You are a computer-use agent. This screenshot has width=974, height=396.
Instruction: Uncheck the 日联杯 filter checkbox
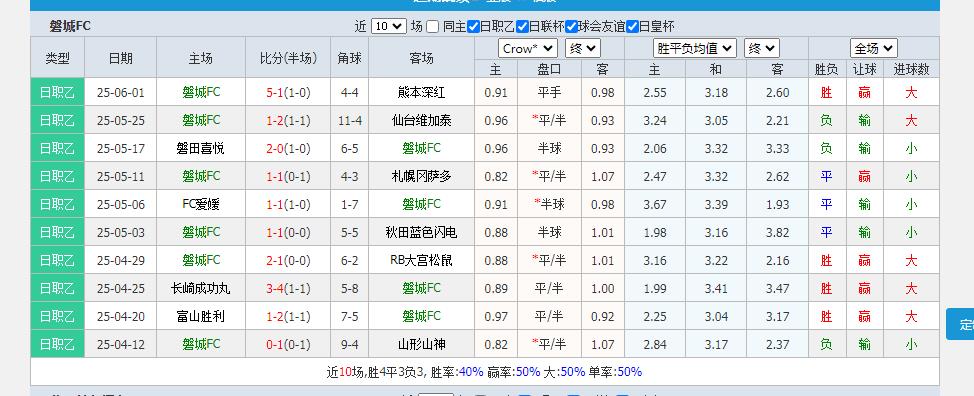click(522, 27)
